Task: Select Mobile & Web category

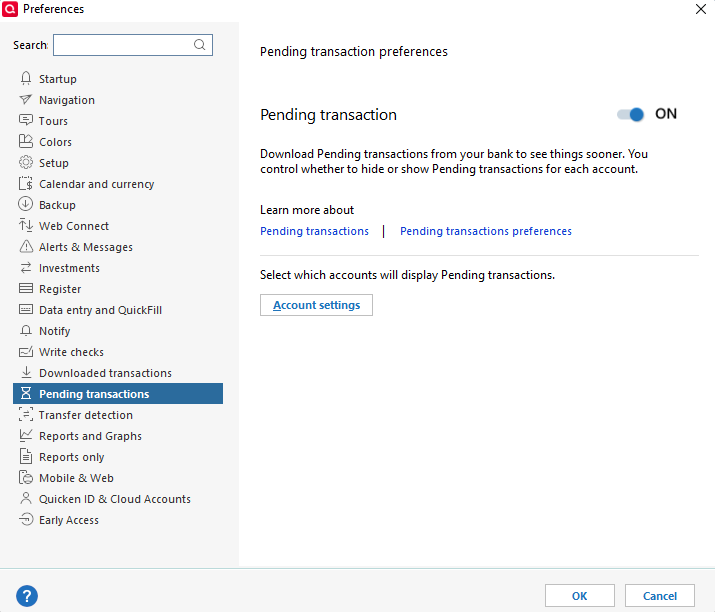Action: [76, 477]
